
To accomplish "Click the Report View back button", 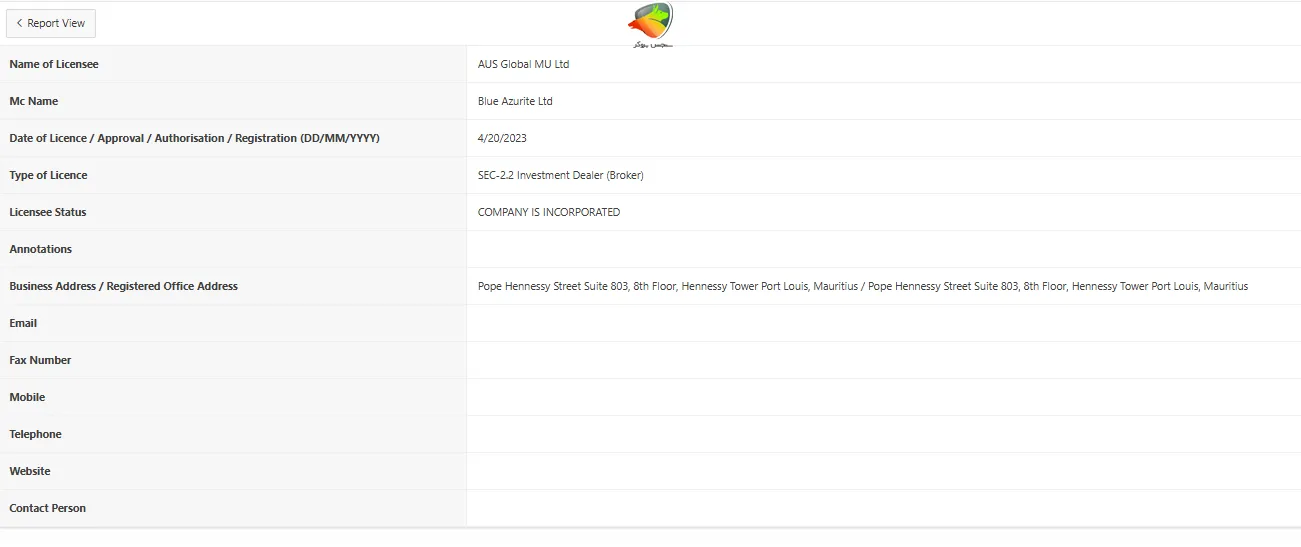I will click(x=51, y=23).
